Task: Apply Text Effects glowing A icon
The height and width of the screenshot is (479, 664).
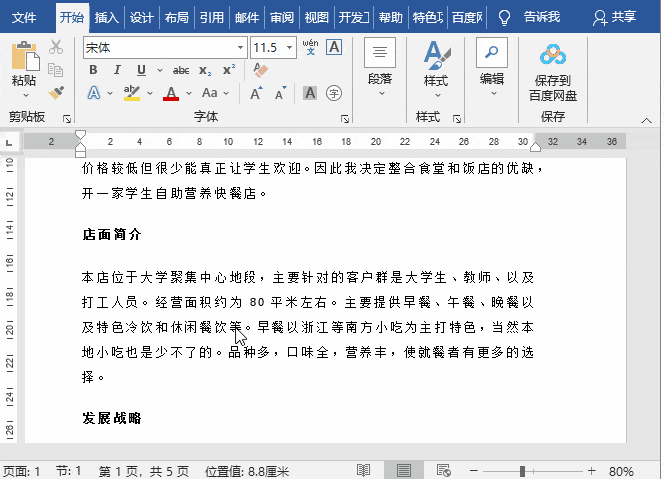Action: click(94, 93)
